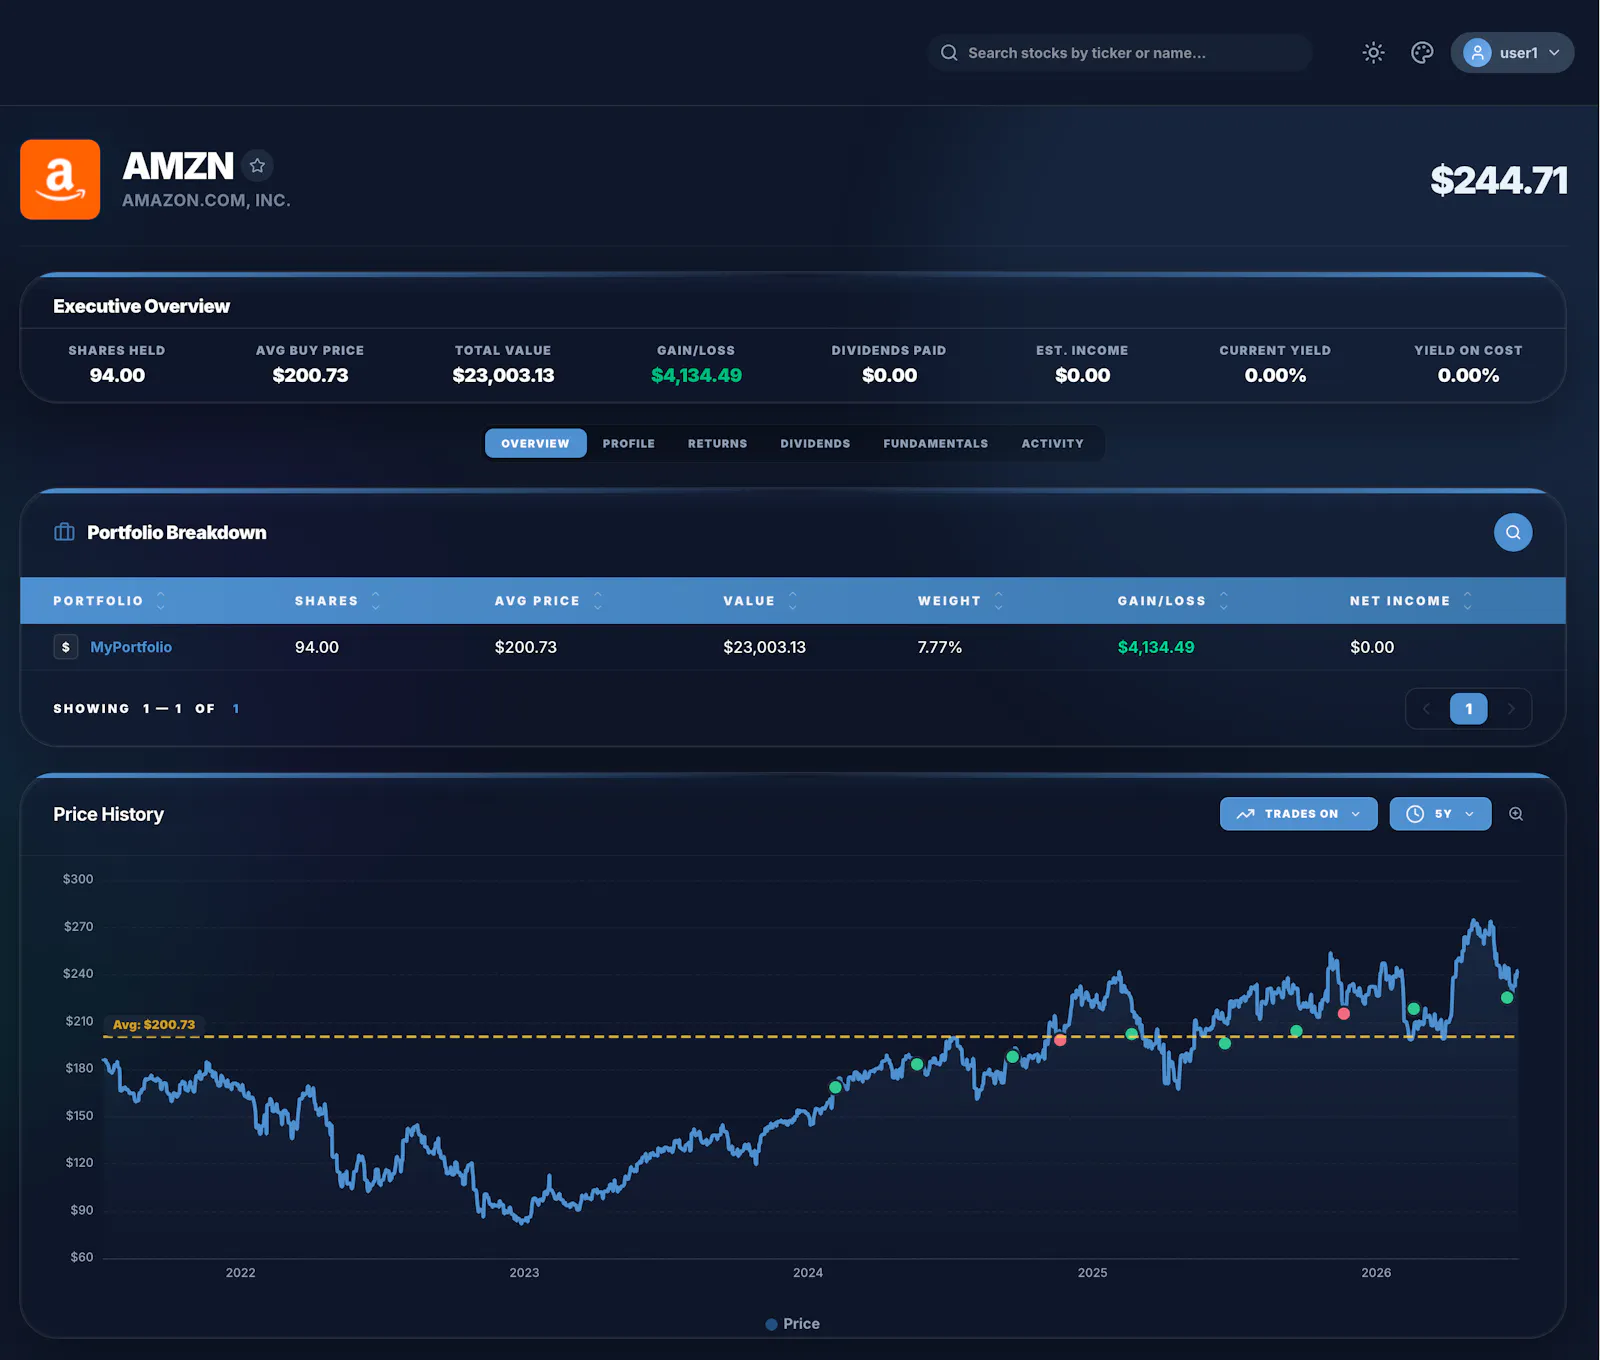Toggle the favorite star next to AMZN

tap(257, 165)
